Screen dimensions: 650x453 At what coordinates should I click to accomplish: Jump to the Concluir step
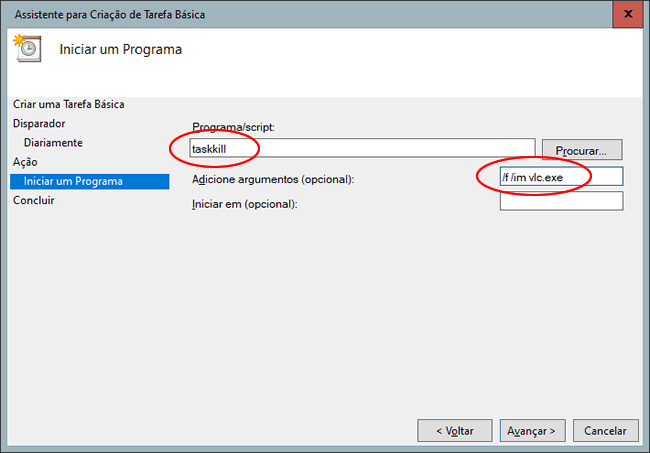[x=34, y=200]
